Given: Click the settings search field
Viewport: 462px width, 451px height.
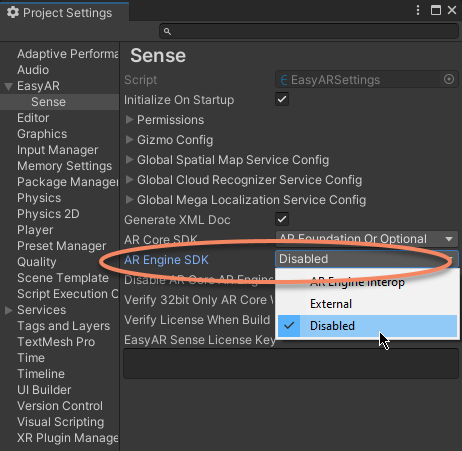Looking at the screenshot, I should 309,31.
